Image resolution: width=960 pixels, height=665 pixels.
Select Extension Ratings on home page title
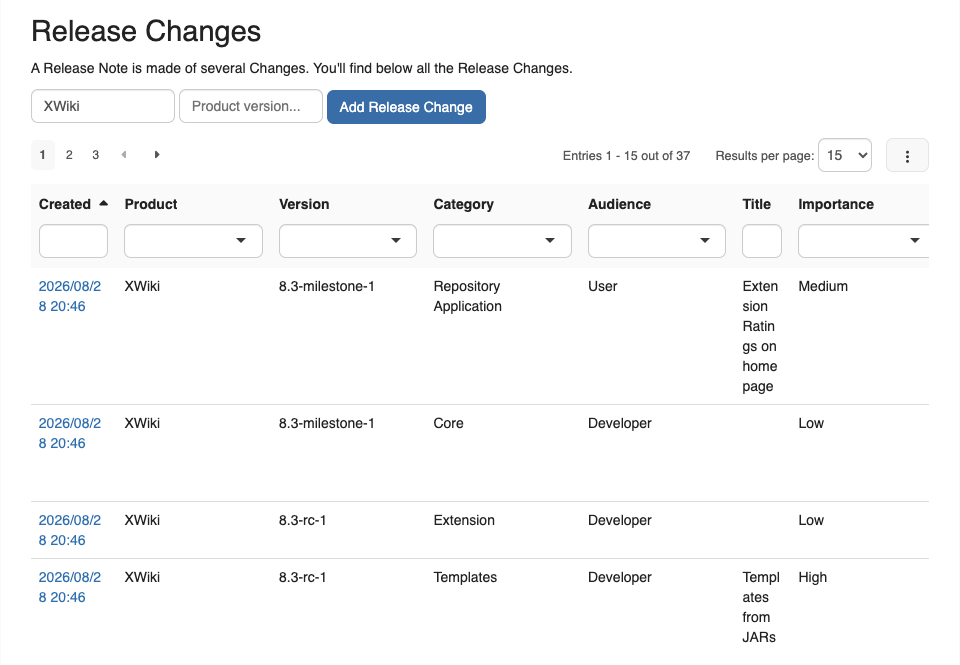pyautogui.click(x=760, y=336)
